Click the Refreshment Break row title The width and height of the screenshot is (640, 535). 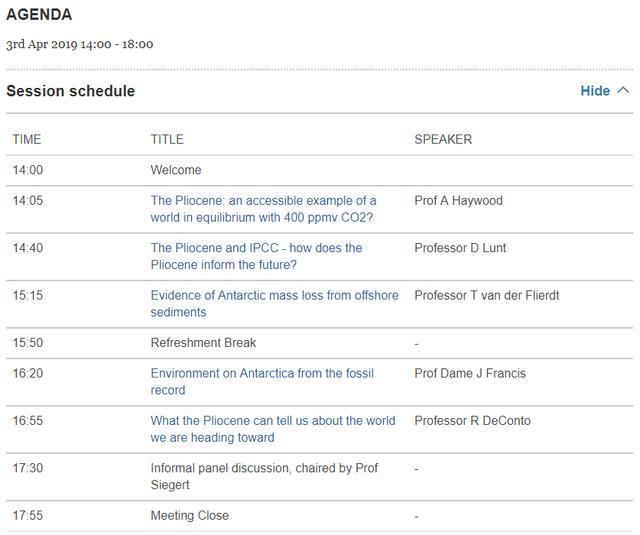pyautogui.click(x=203, y=343)
